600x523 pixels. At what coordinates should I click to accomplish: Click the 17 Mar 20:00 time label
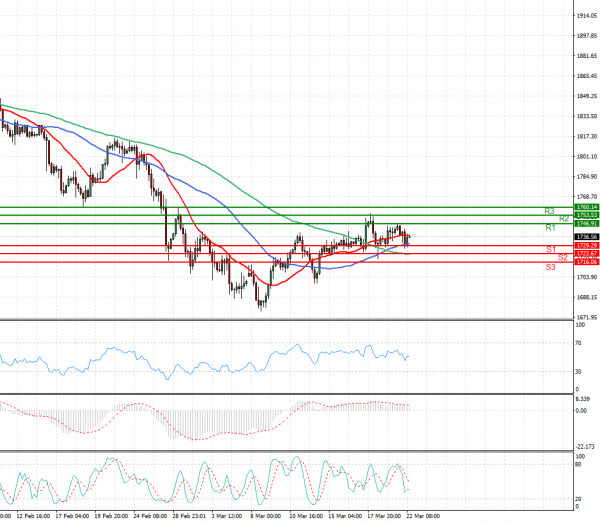[x=384, y=516]
